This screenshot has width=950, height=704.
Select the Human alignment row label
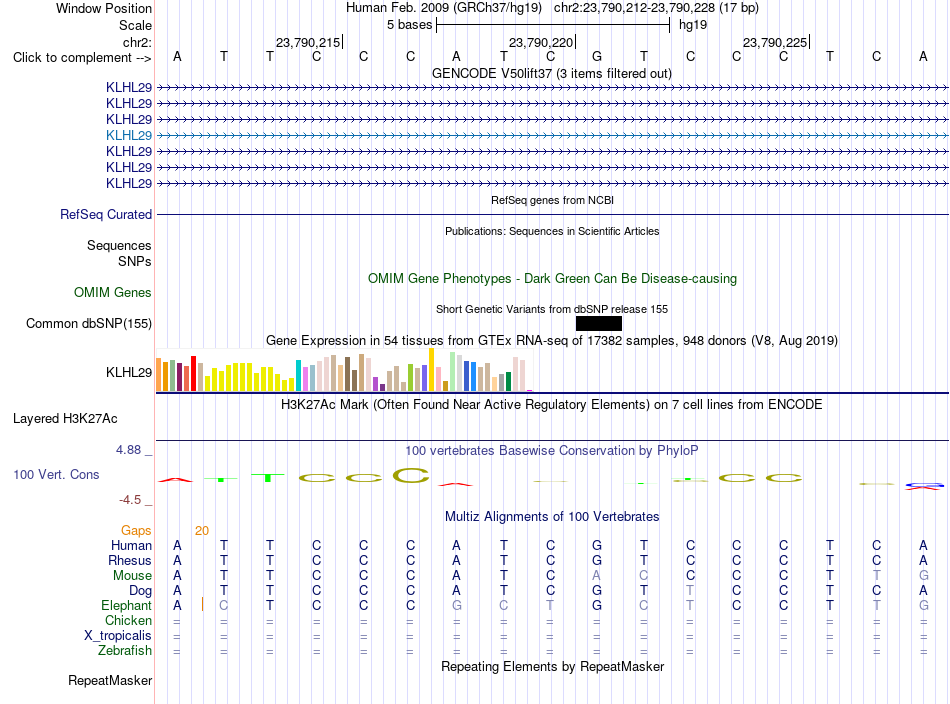tap(131, 545)
